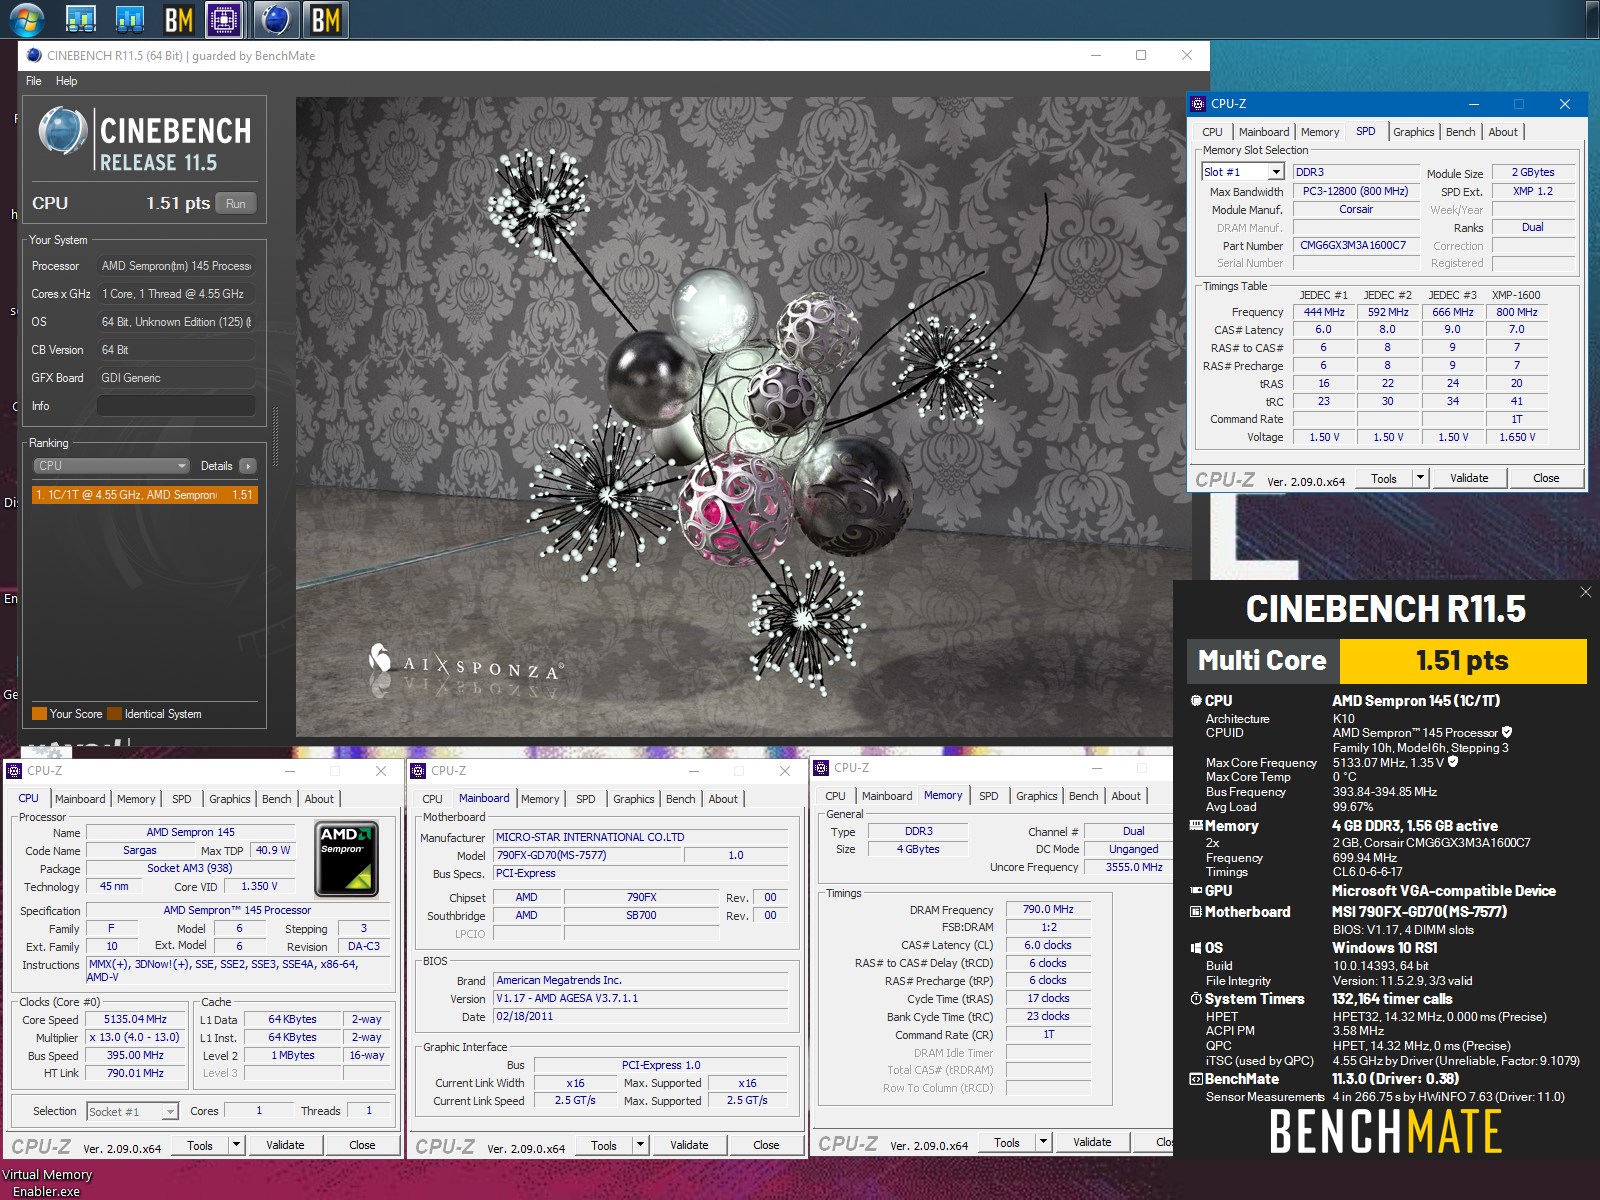This screenshot has width=1600, height=1200.
Task: Click the Memory section icon in the BenchMate panel
Action: pyautogui.click(x=1196, y=825)
